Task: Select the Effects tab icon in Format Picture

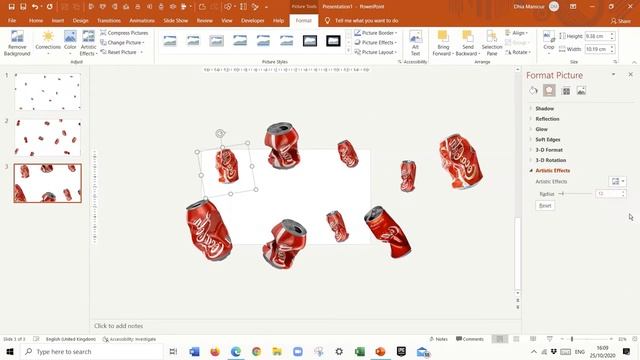Action: (549, 91)
